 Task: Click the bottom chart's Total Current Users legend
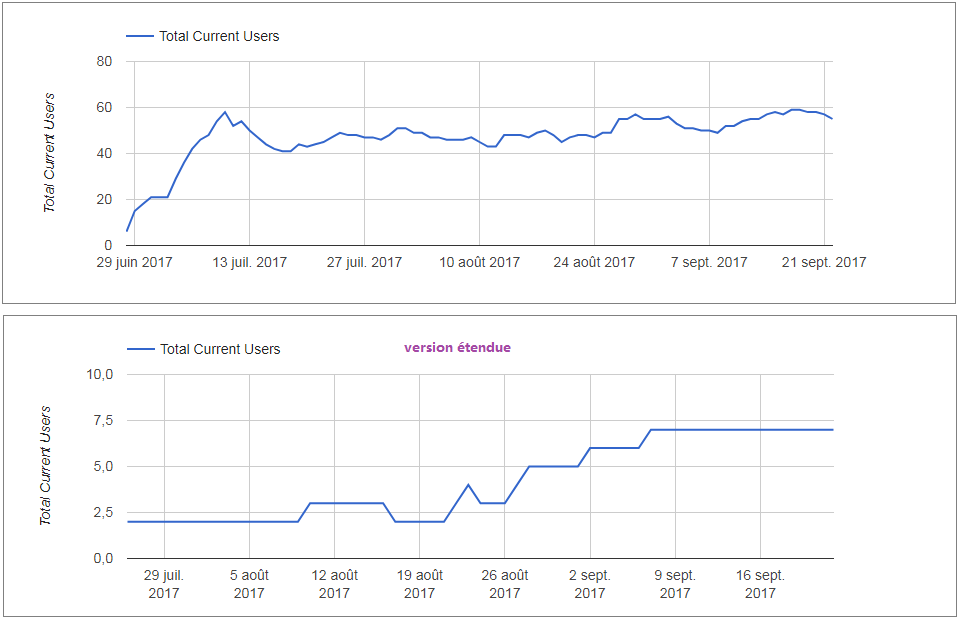click(x=220, y=349)
